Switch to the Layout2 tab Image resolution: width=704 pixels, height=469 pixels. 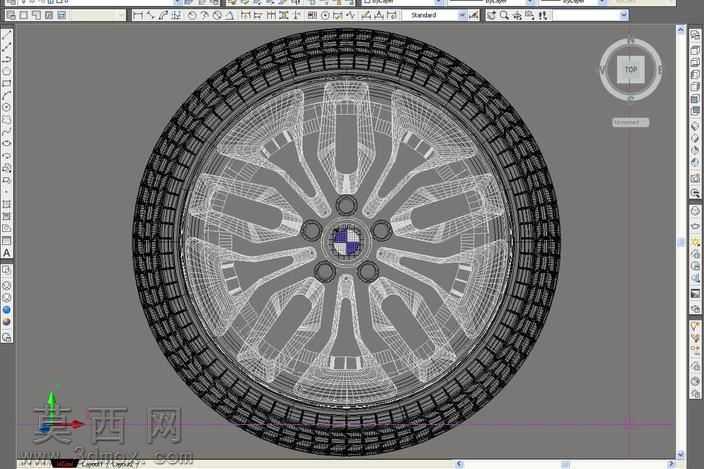pos(121,464)
